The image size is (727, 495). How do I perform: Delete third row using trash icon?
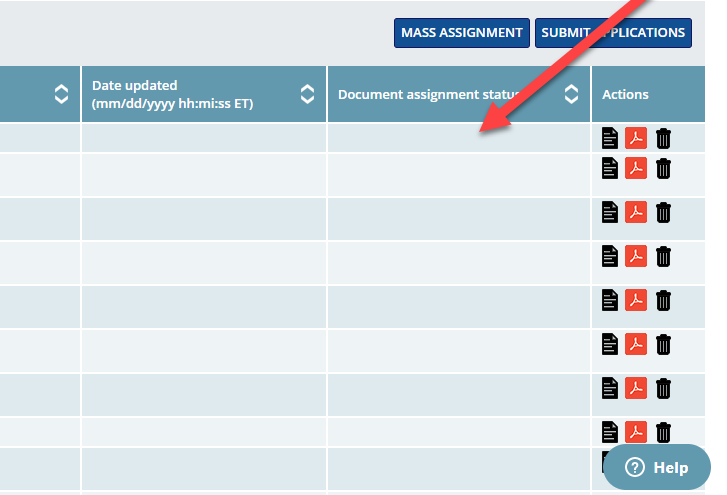click(x=663, y=212)
